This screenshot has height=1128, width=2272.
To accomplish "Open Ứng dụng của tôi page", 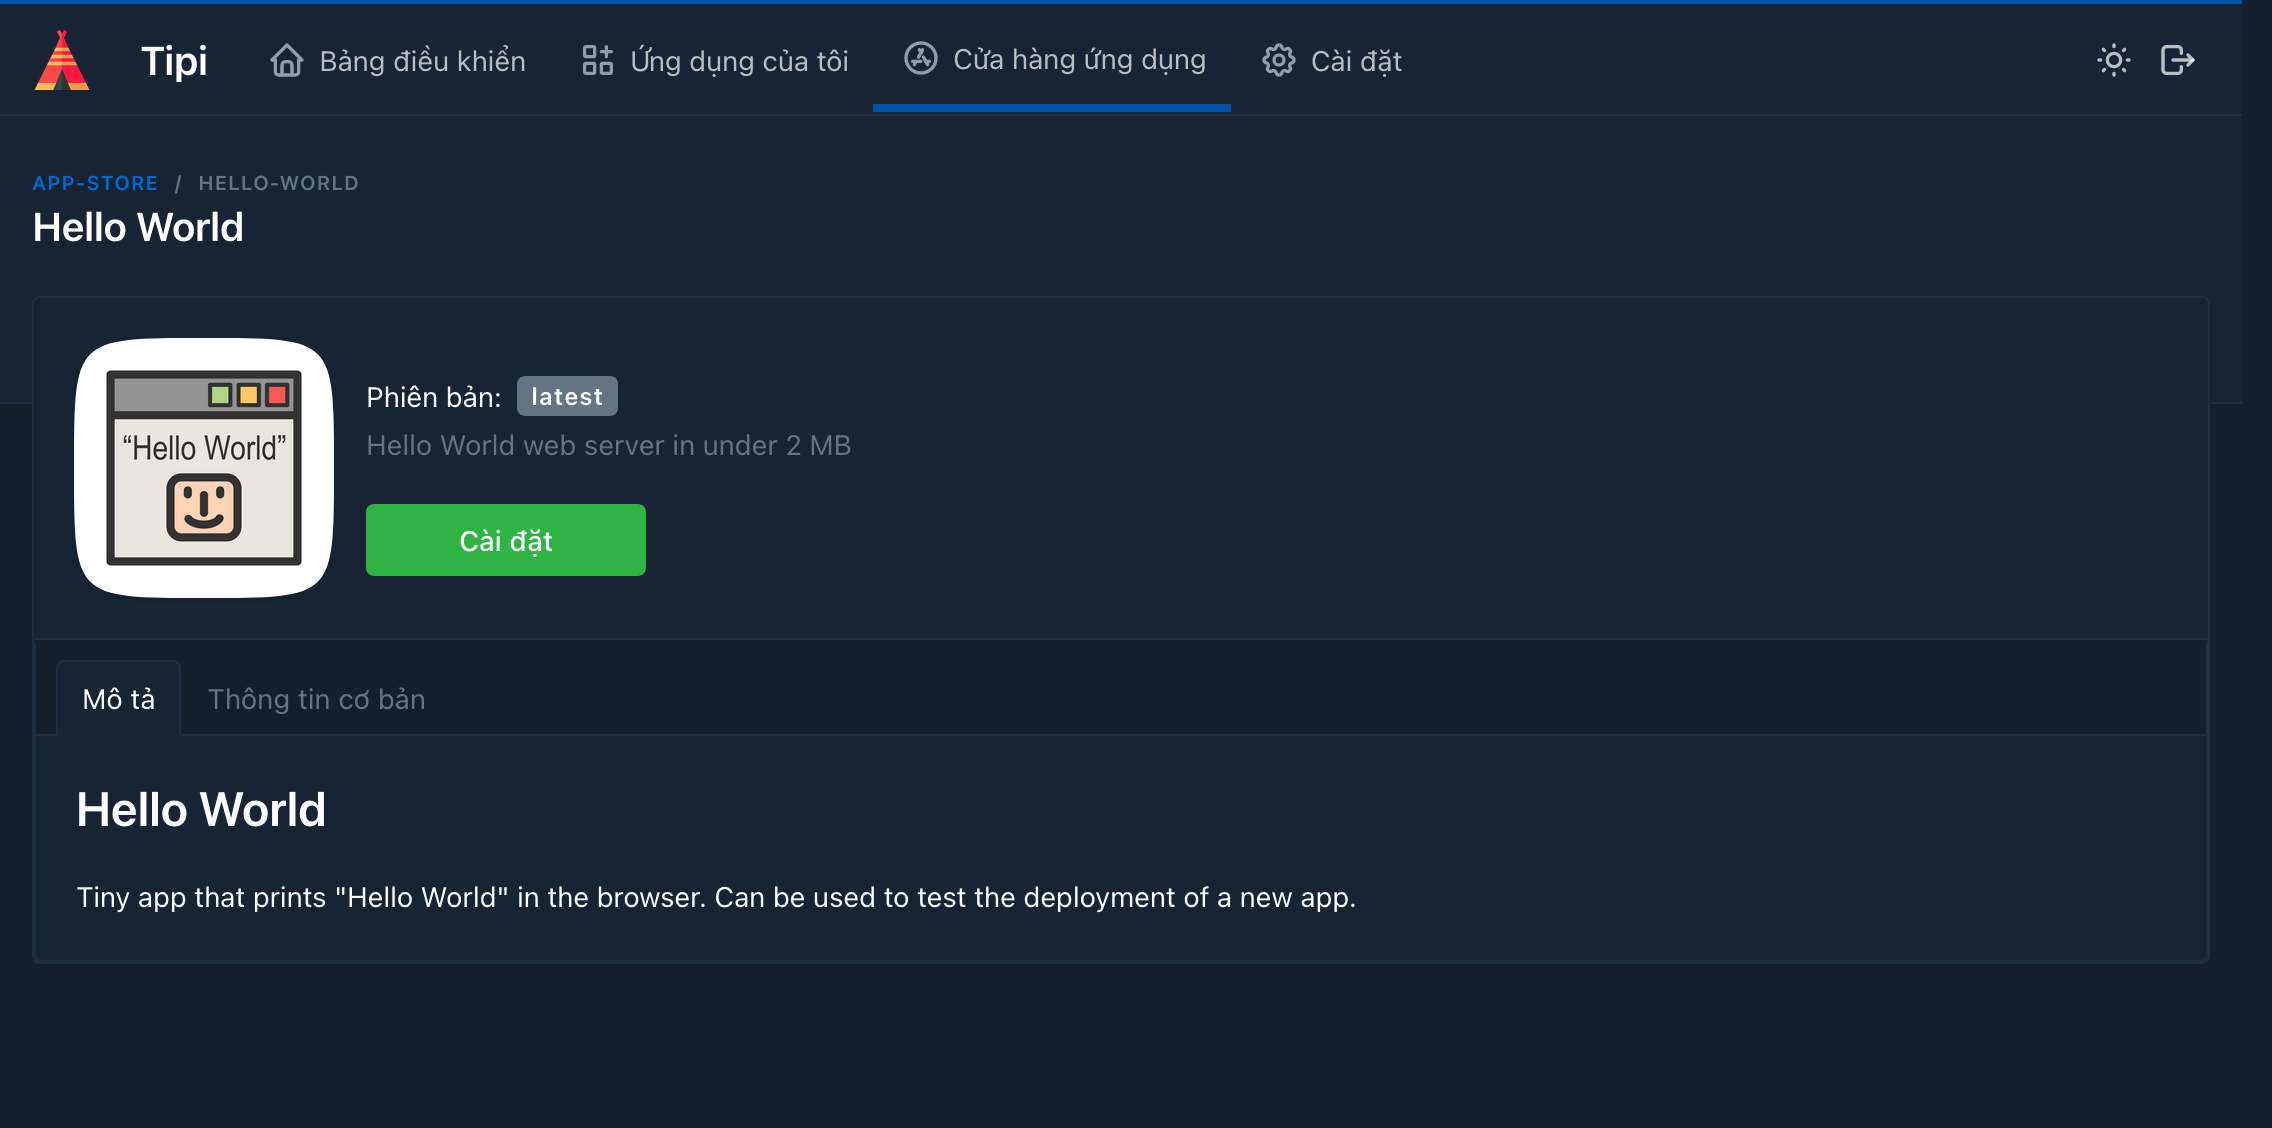I will 739,61.
